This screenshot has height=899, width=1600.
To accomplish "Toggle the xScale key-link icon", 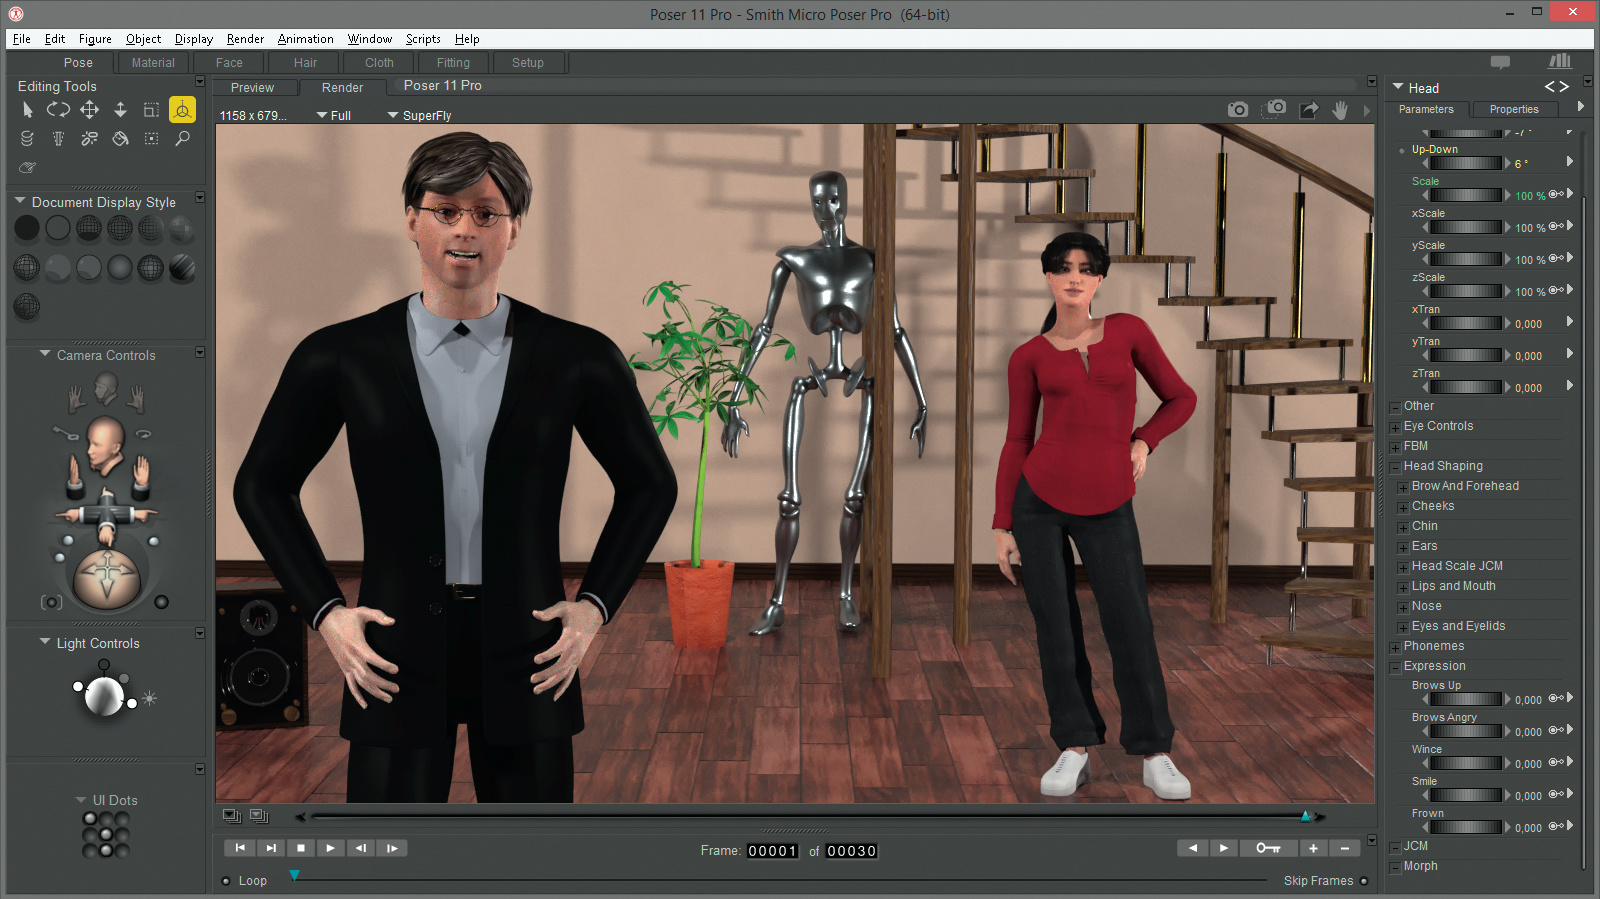I will click(x=1556, y=227).
